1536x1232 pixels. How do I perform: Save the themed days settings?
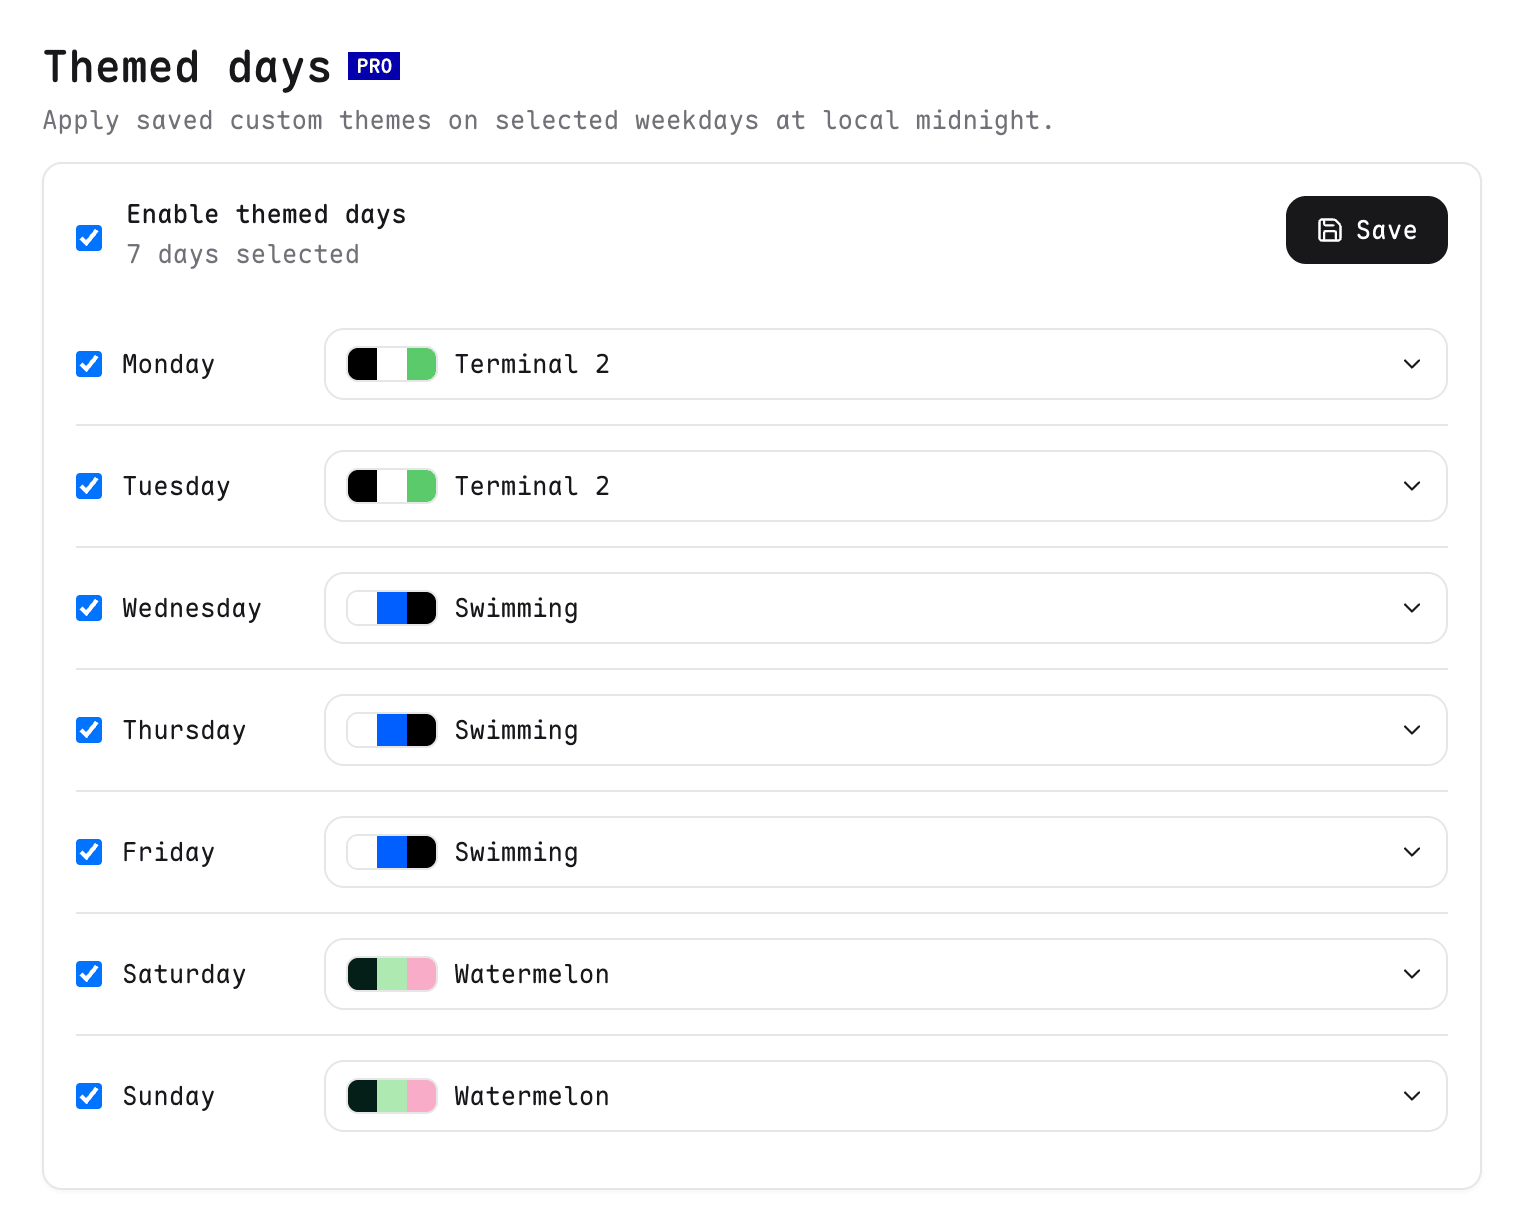click(1366, 230)
